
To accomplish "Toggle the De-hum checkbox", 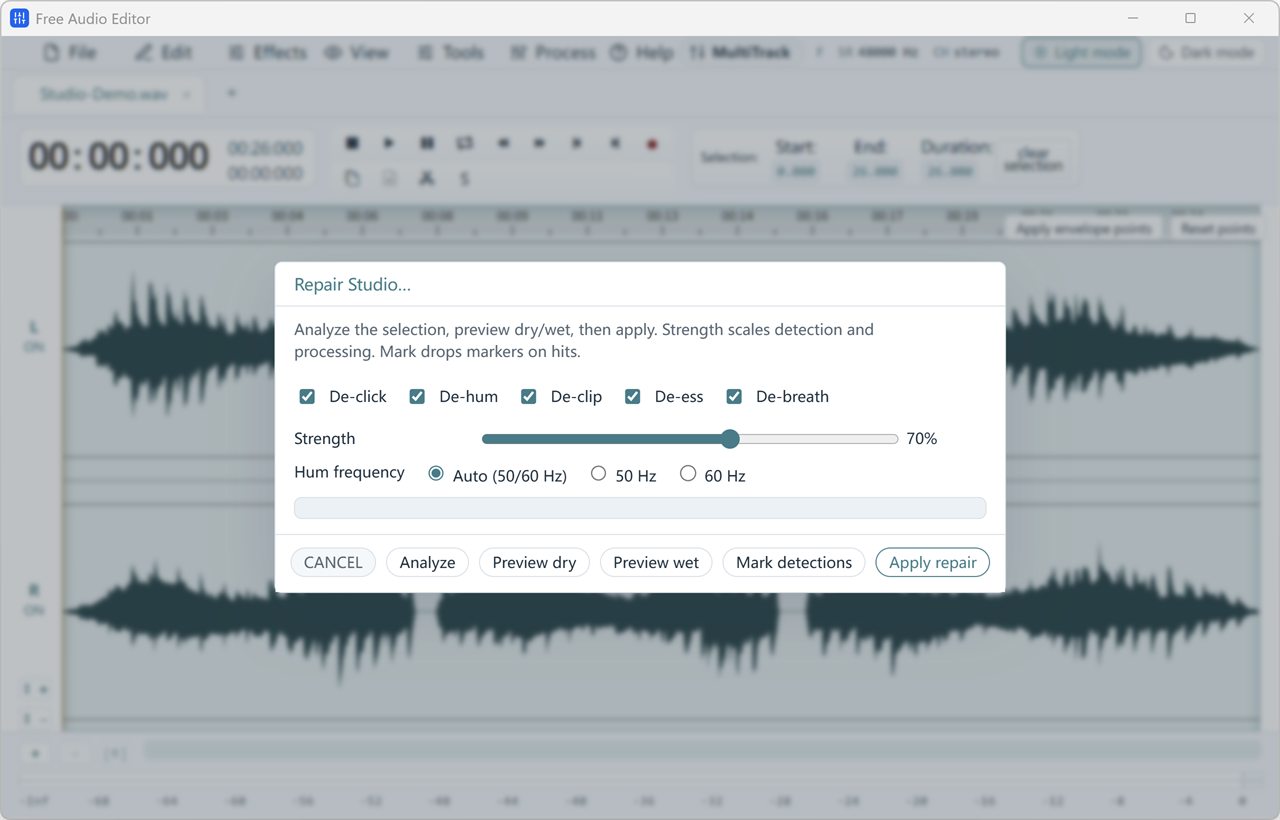I will pos(417,397).
